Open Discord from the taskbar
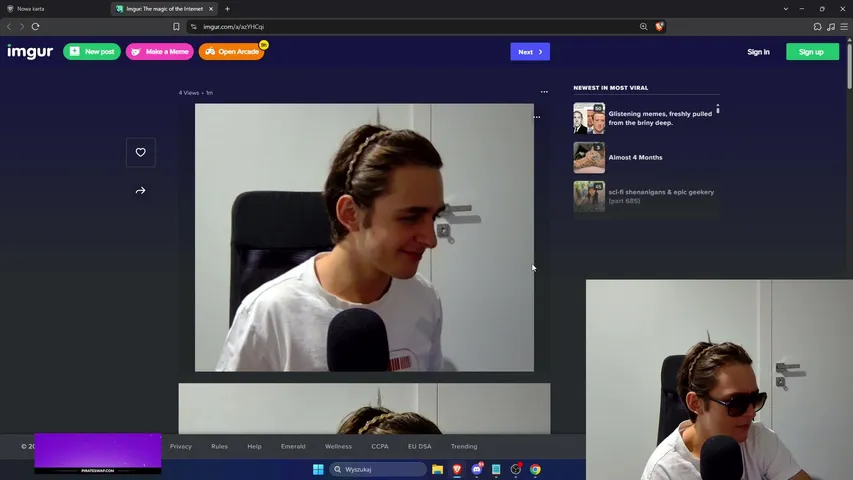The width and height of the screenshot is (853, 480). [x=477, y=469]
